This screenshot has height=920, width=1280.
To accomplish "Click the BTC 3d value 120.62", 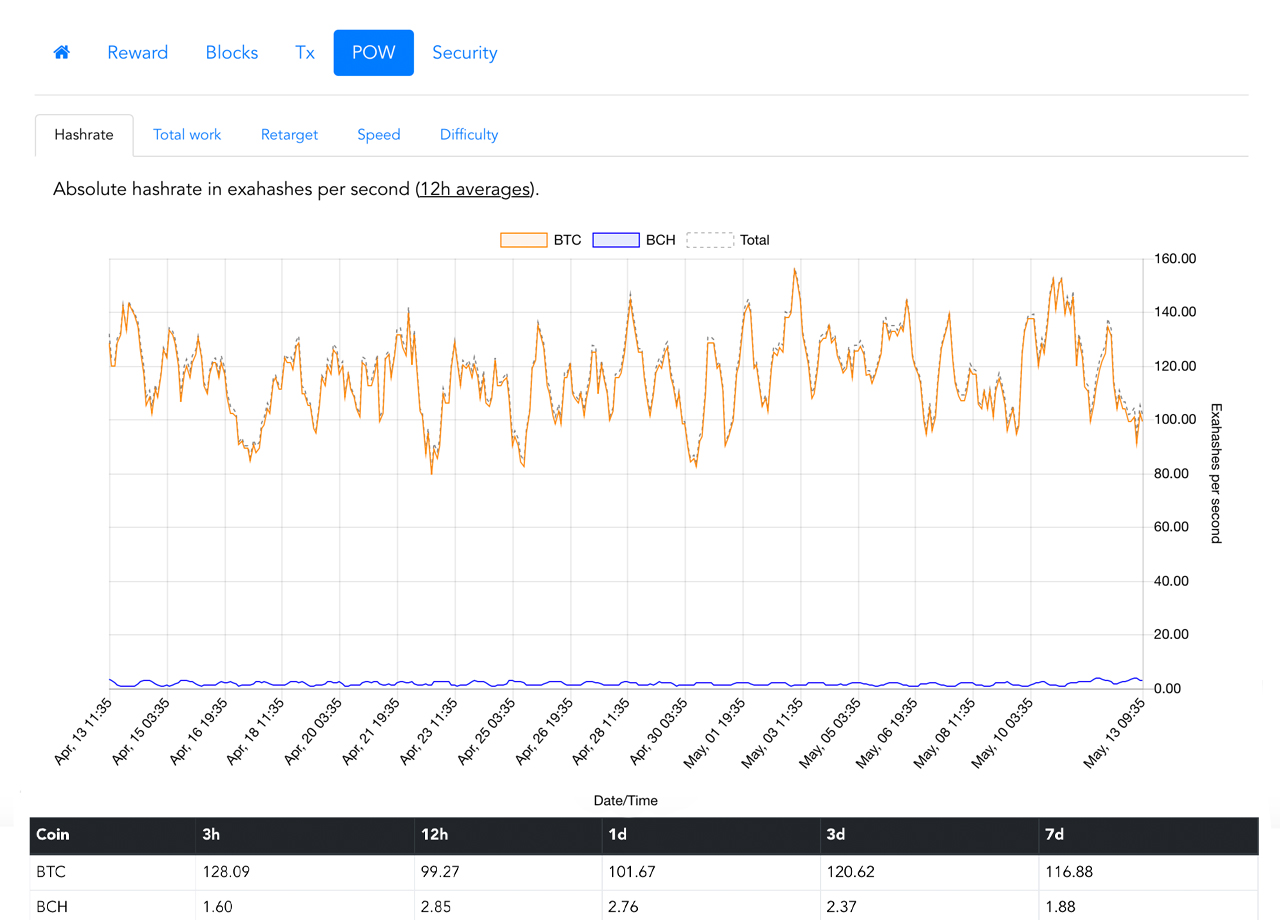I will (852, 872).
